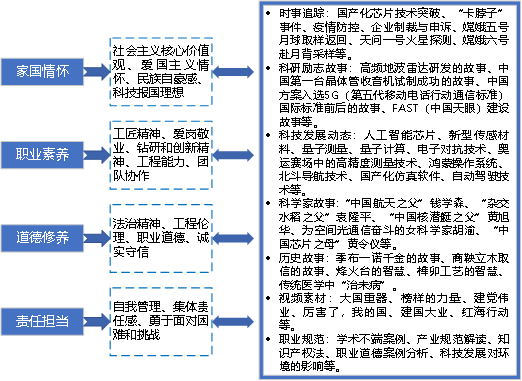
Task: Click the 职业素养 blue box
Action: click(42, 155)
